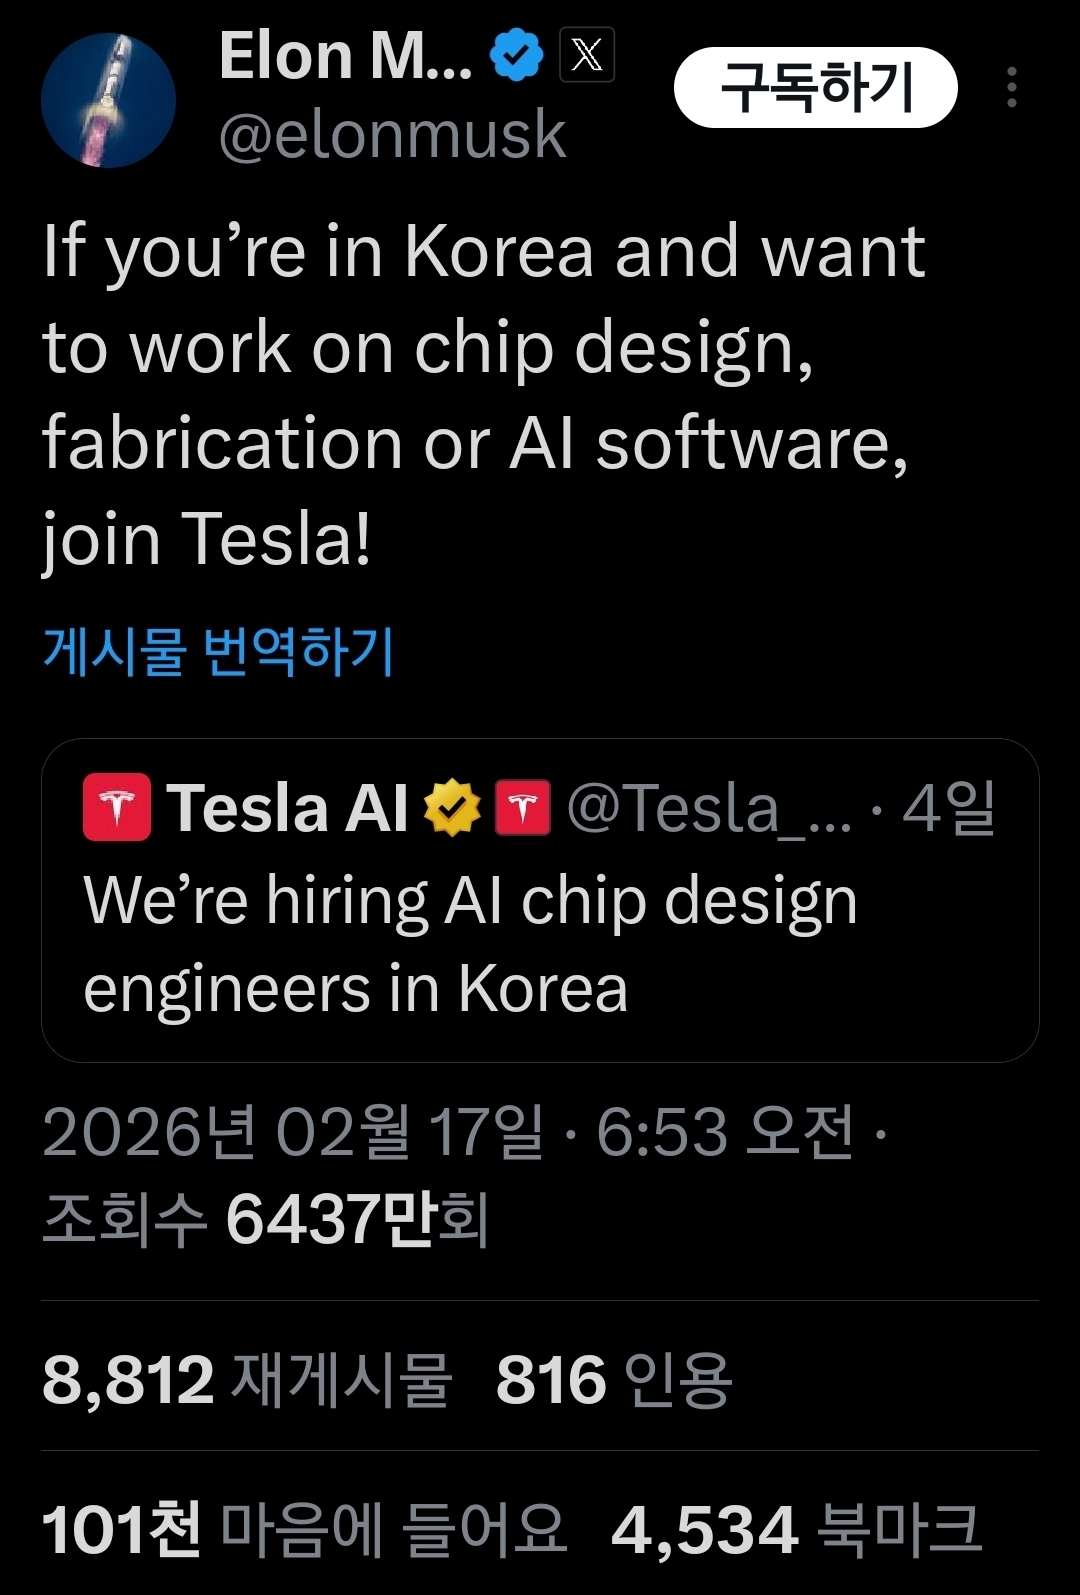This screenshot has height=1595, width=1080.
Task: Click the gold verified badge on Tesla AI
Action: click(452, 808)
